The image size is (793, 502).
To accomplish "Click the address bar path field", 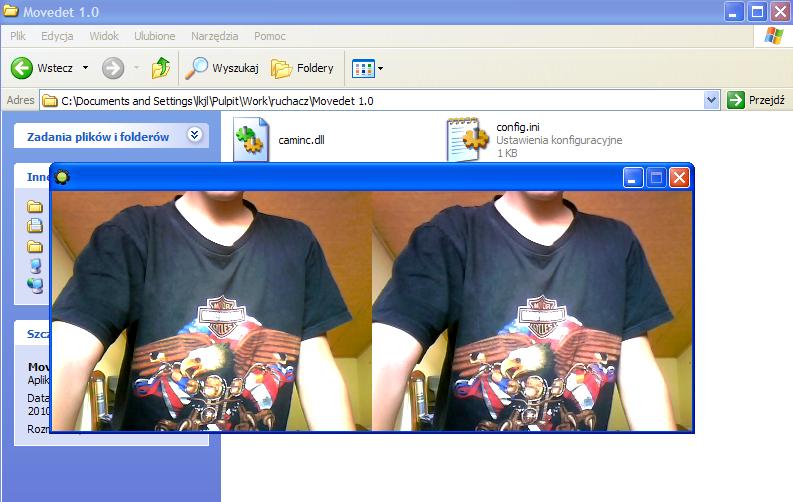I will click(x=380, y=100).
